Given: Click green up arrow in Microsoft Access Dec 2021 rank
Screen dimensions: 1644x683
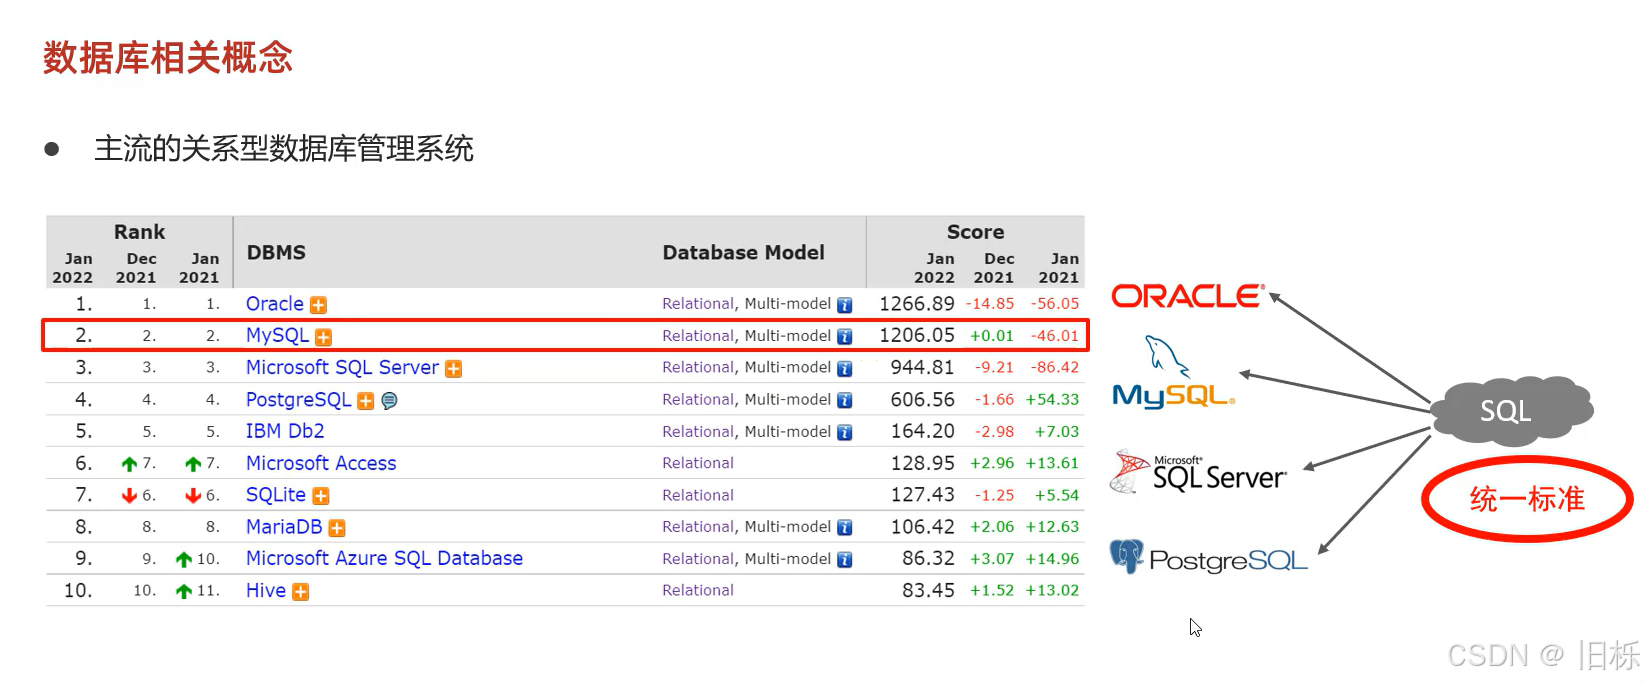Looking at the screenshot, I should click(x=129, y=464).
